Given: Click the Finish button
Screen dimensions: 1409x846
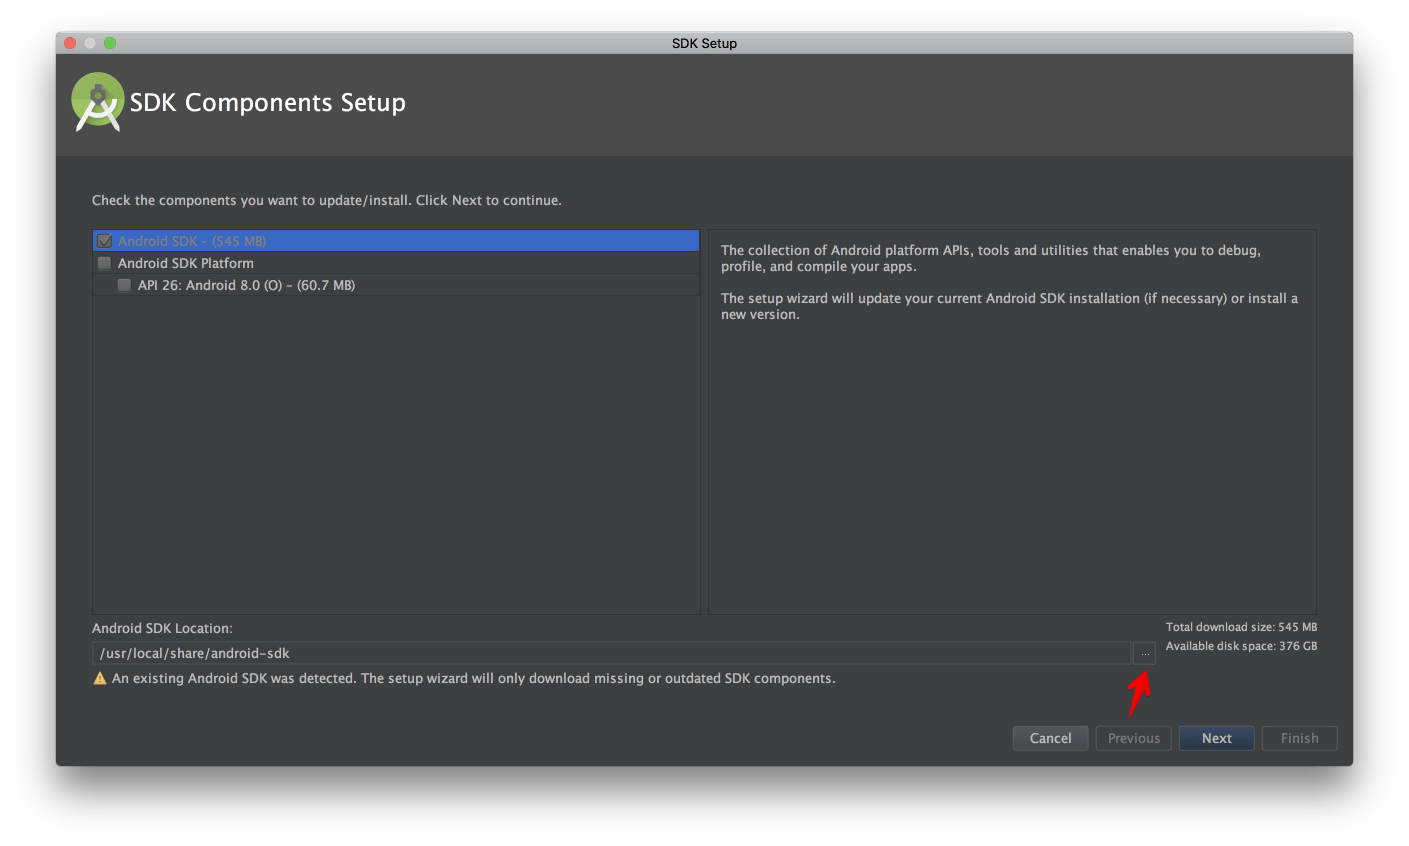Looking at the screenshot, I should (x=1299, y=738).
